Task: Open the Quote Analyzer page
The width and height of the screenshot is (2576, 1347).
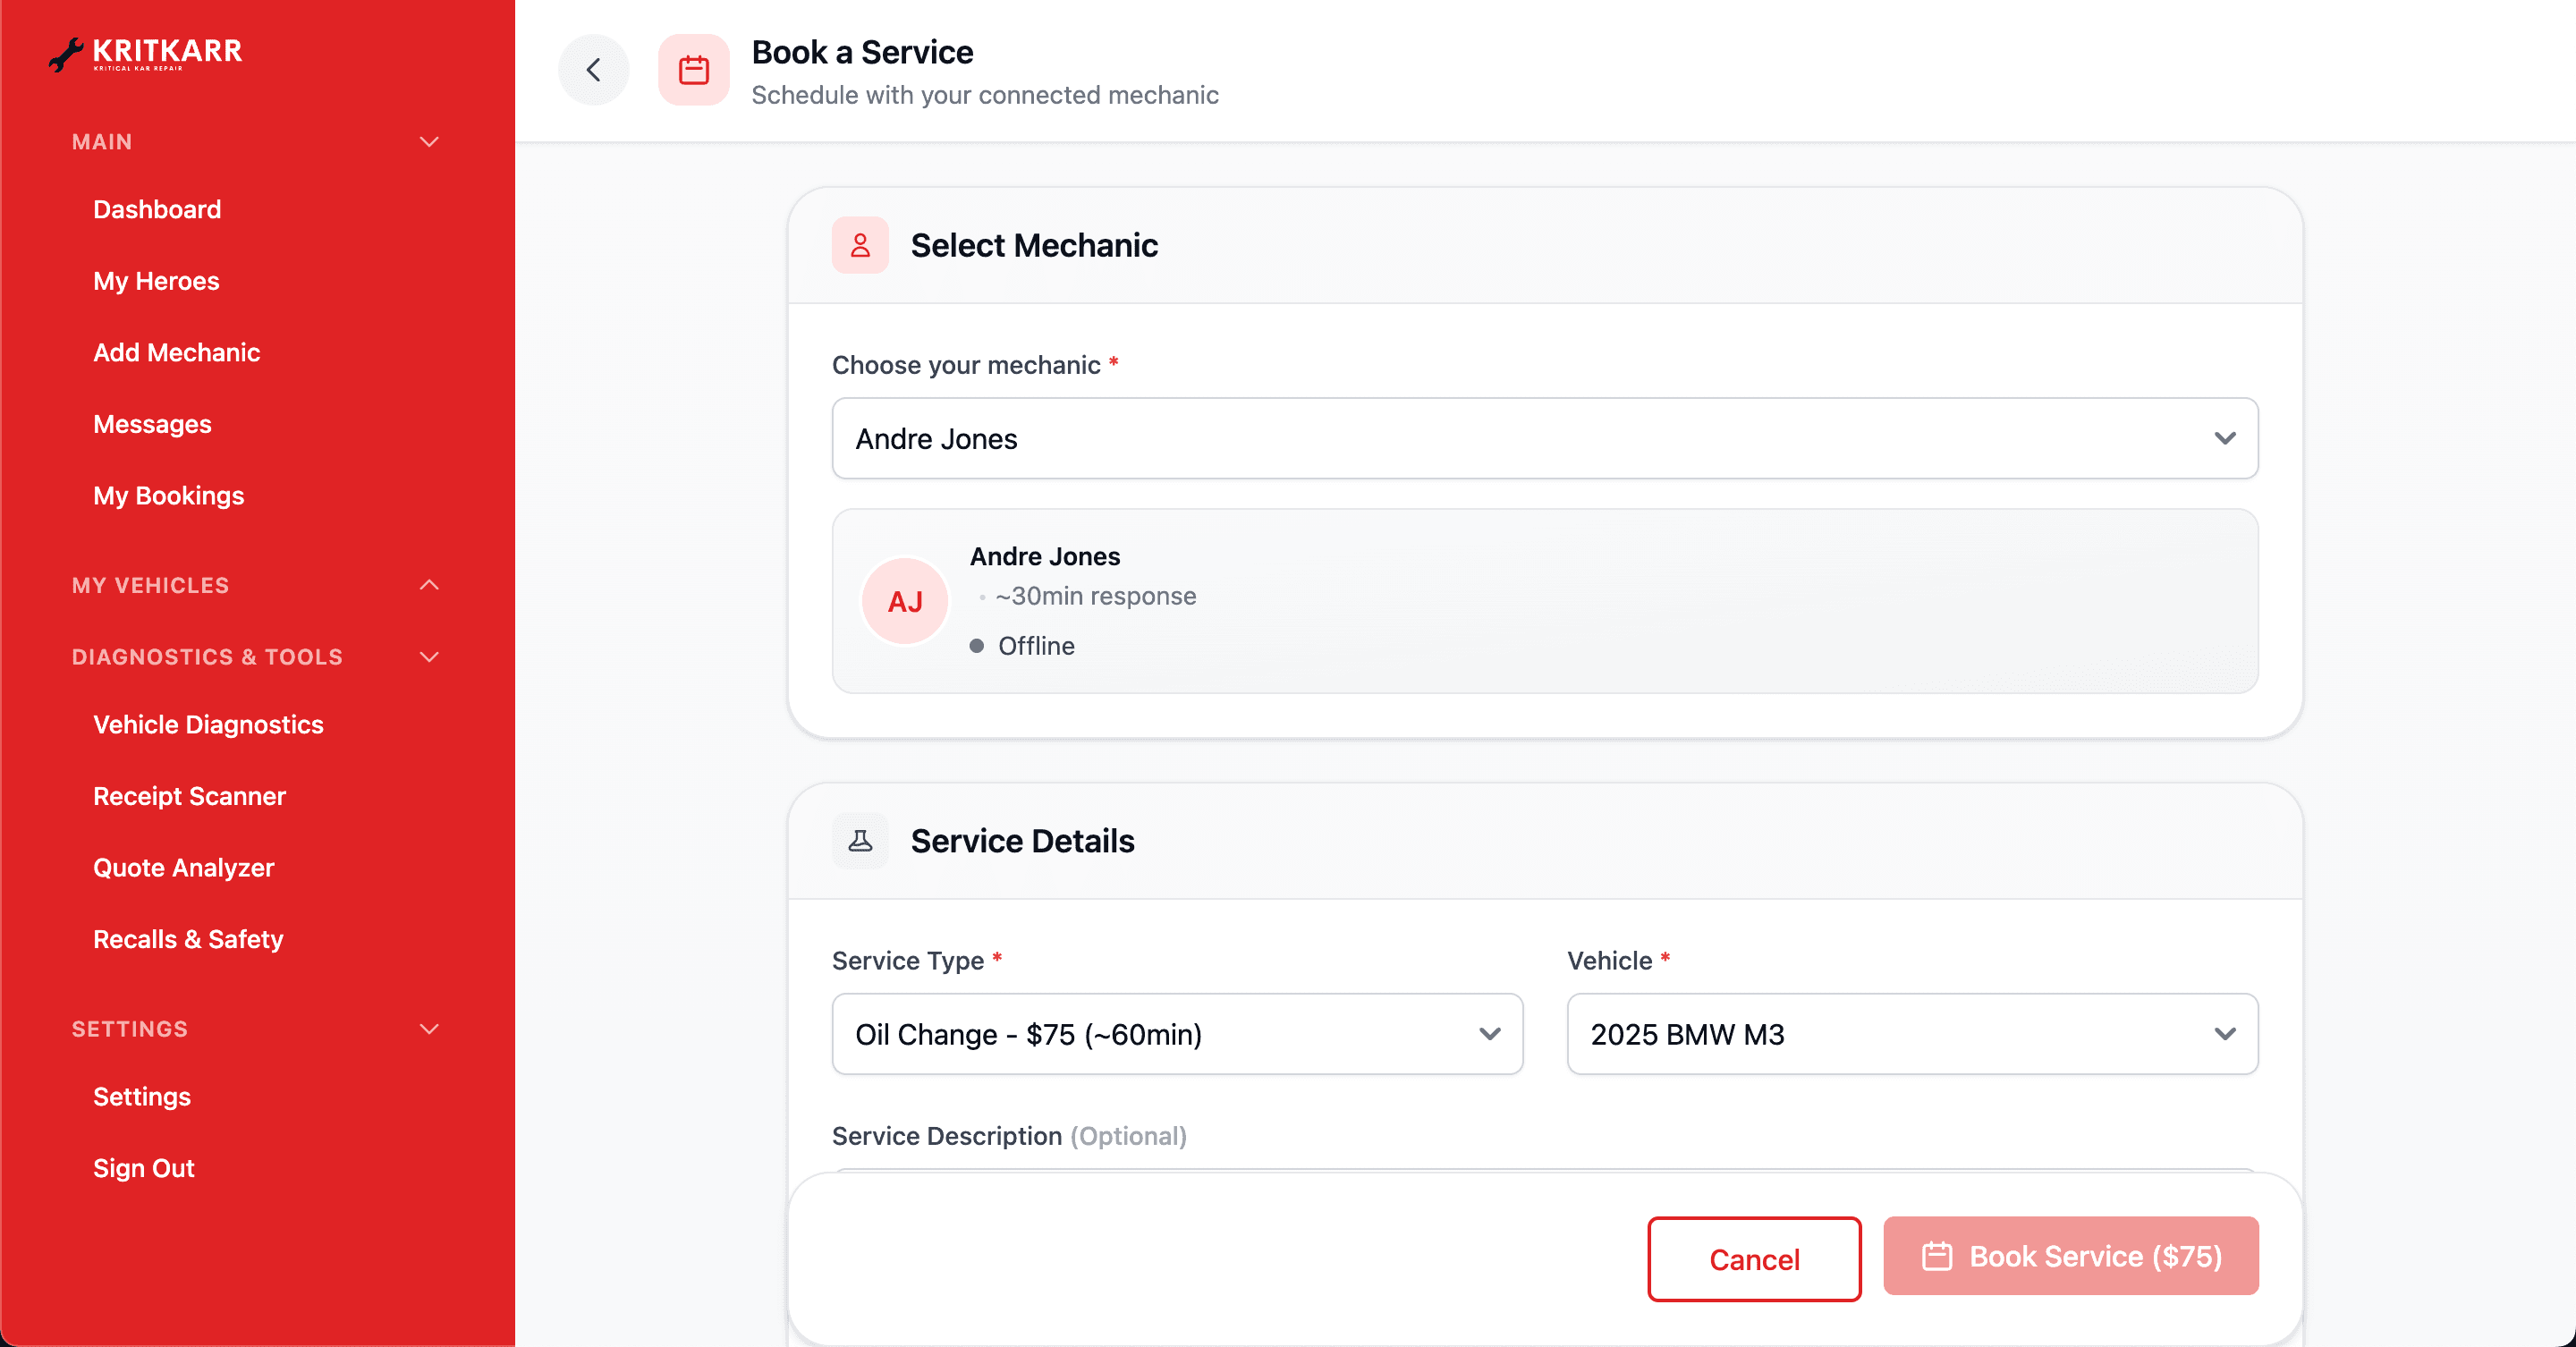Action: pos(184,868)
